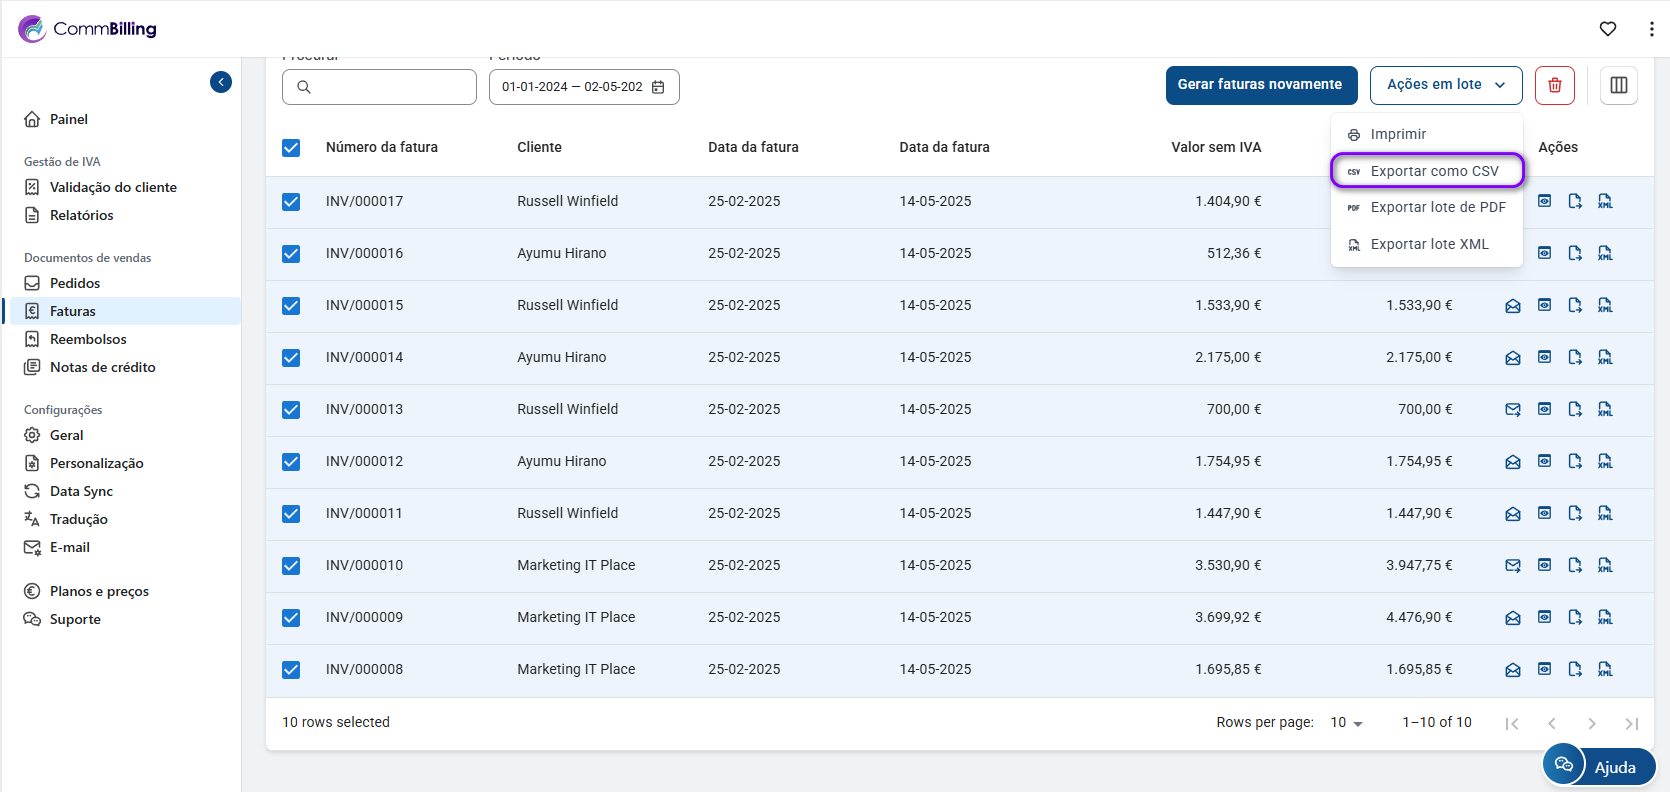Open the column layout settings icon
The width and height of the screenshot is (1670, 792).
(1618, 85)
